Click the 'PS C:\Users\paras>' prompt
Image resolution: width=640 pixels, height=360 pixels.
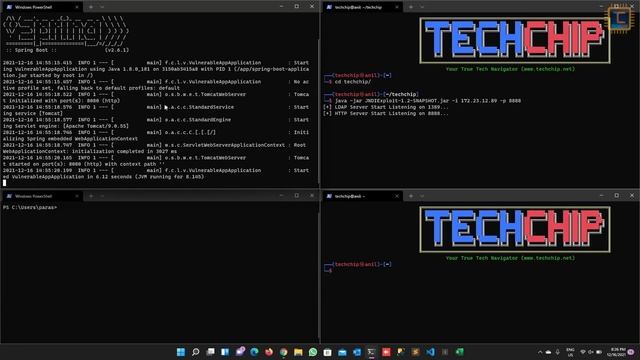click(30, 207)
